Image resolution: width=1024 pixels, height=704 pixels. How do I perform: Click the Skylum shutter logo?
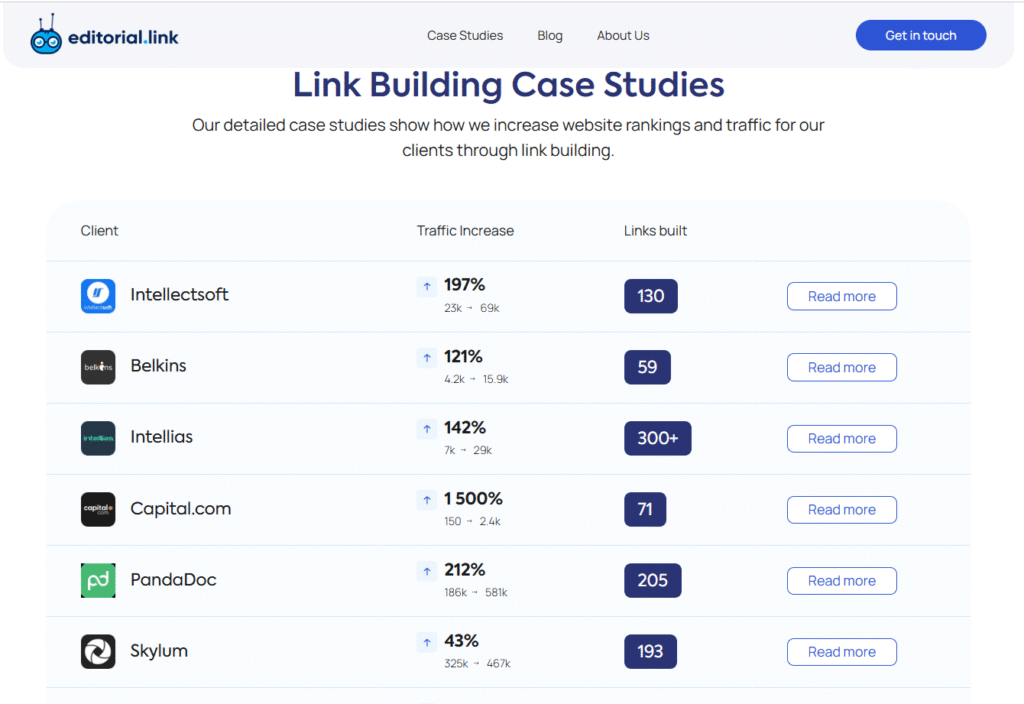pyautogui.click(x=98, y=651)
